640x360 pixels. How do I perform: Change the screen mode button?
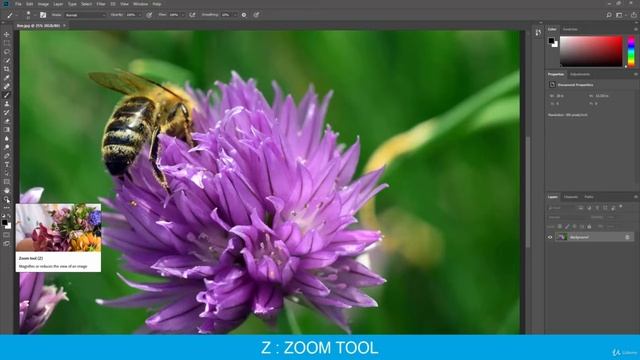pos(7,243)
